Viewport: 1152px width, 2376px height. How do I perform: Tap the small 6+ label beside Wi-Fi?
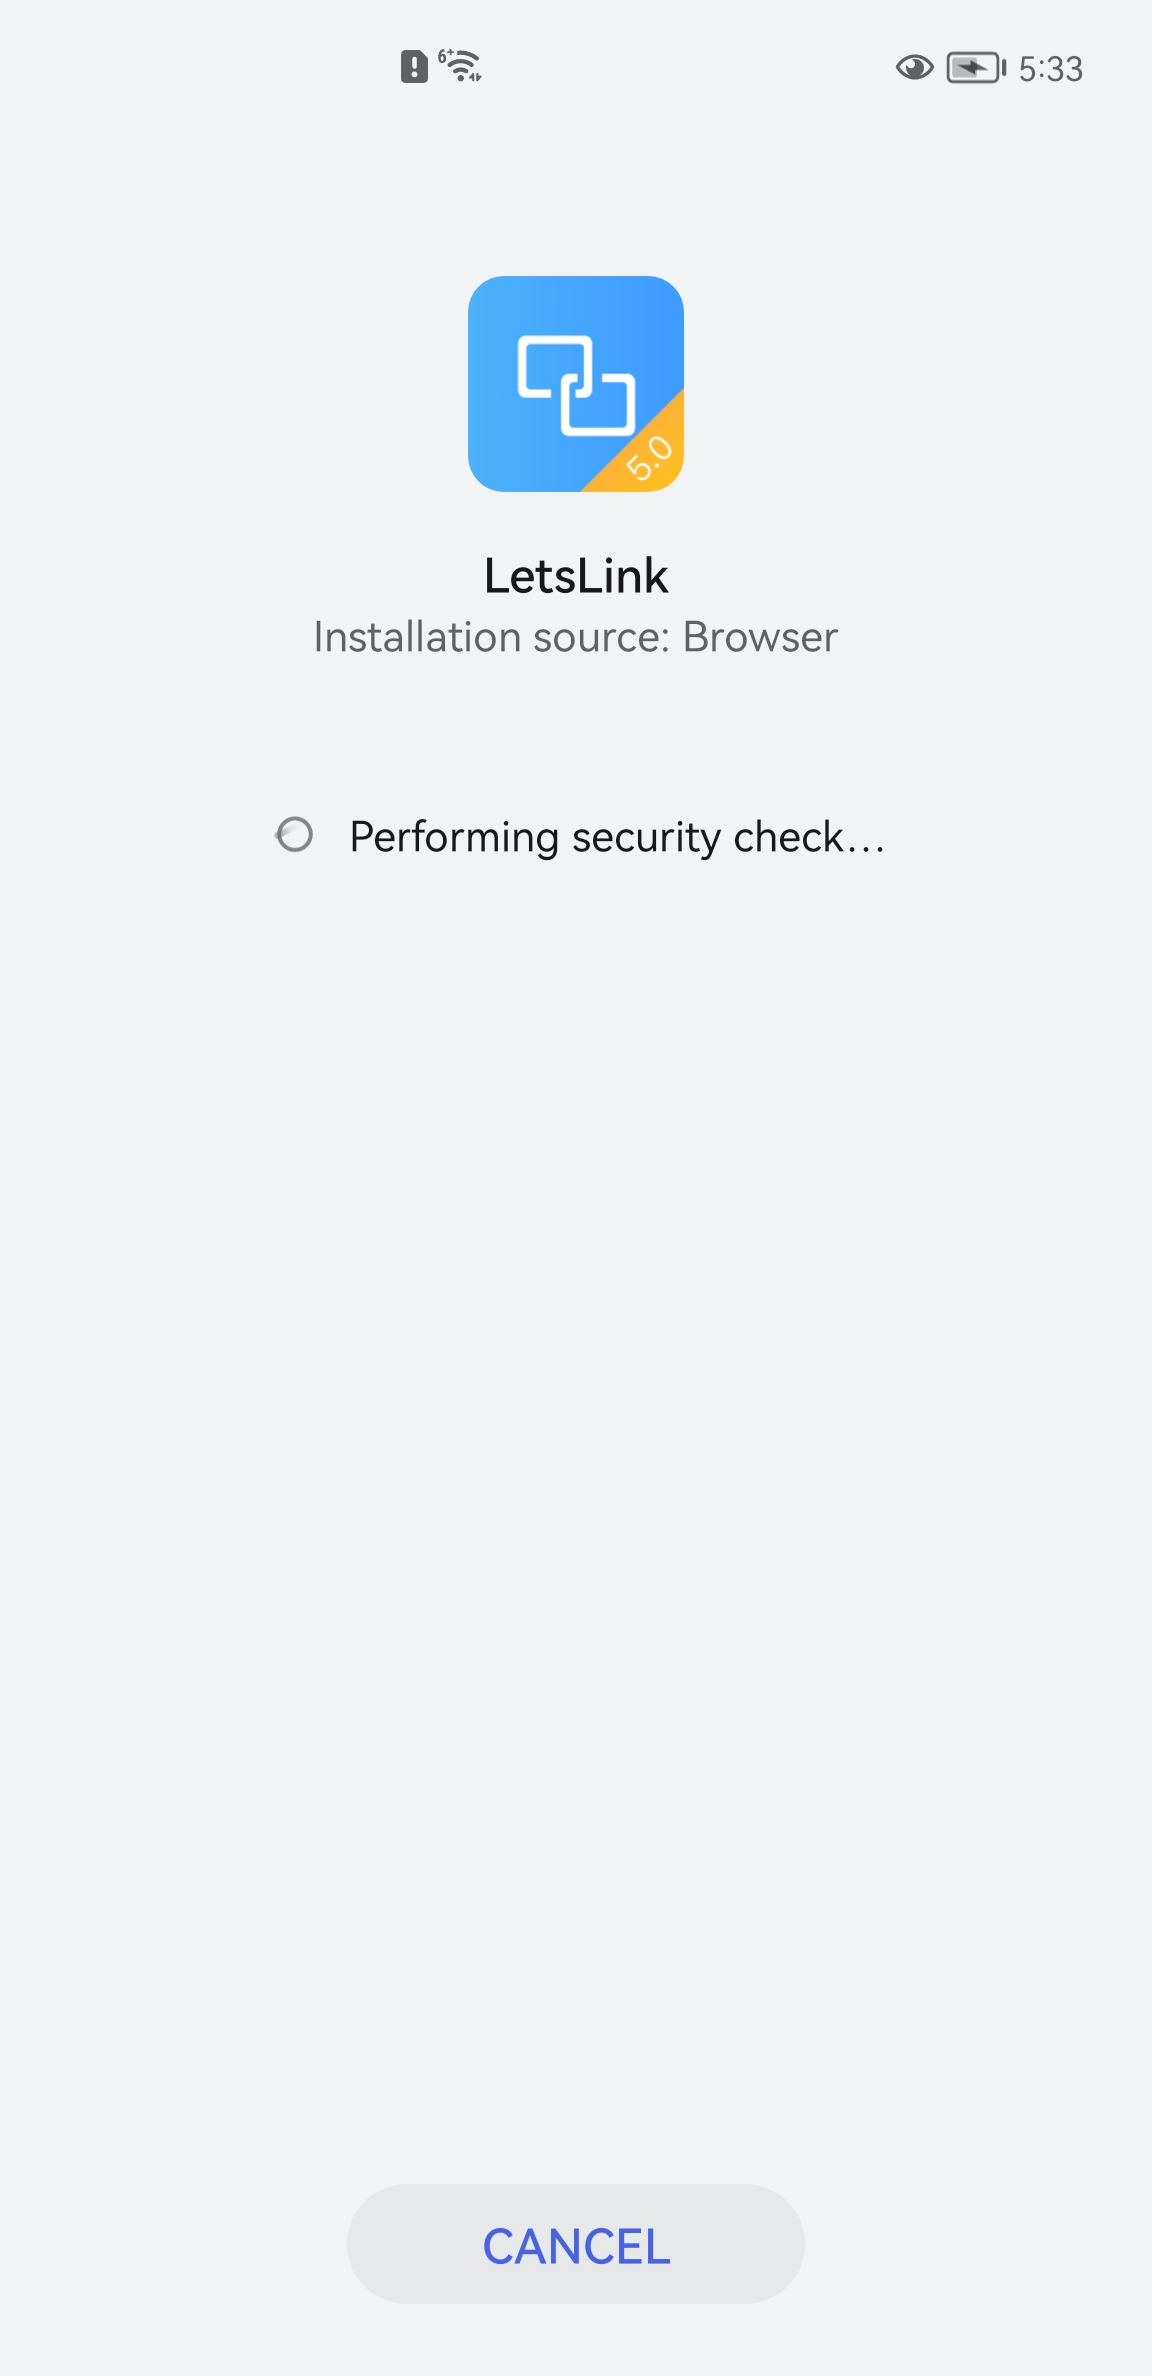pos(445,57)
